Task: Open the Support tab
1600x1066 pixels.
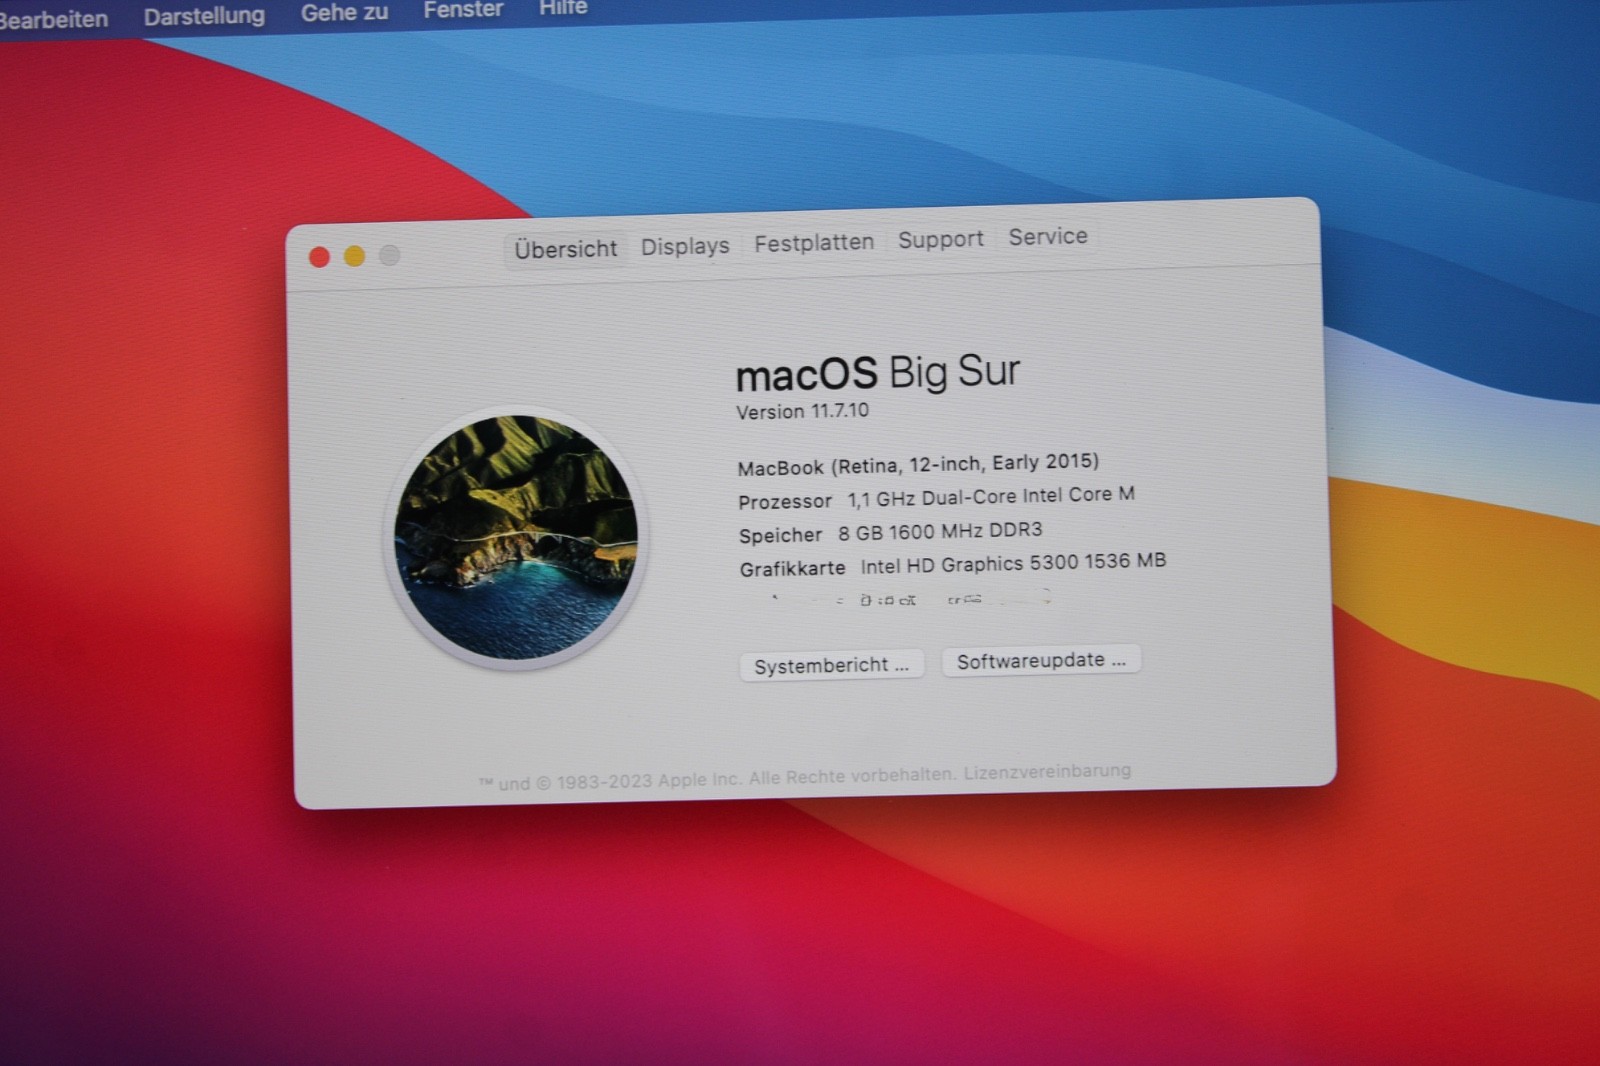Action: point(940,240)
